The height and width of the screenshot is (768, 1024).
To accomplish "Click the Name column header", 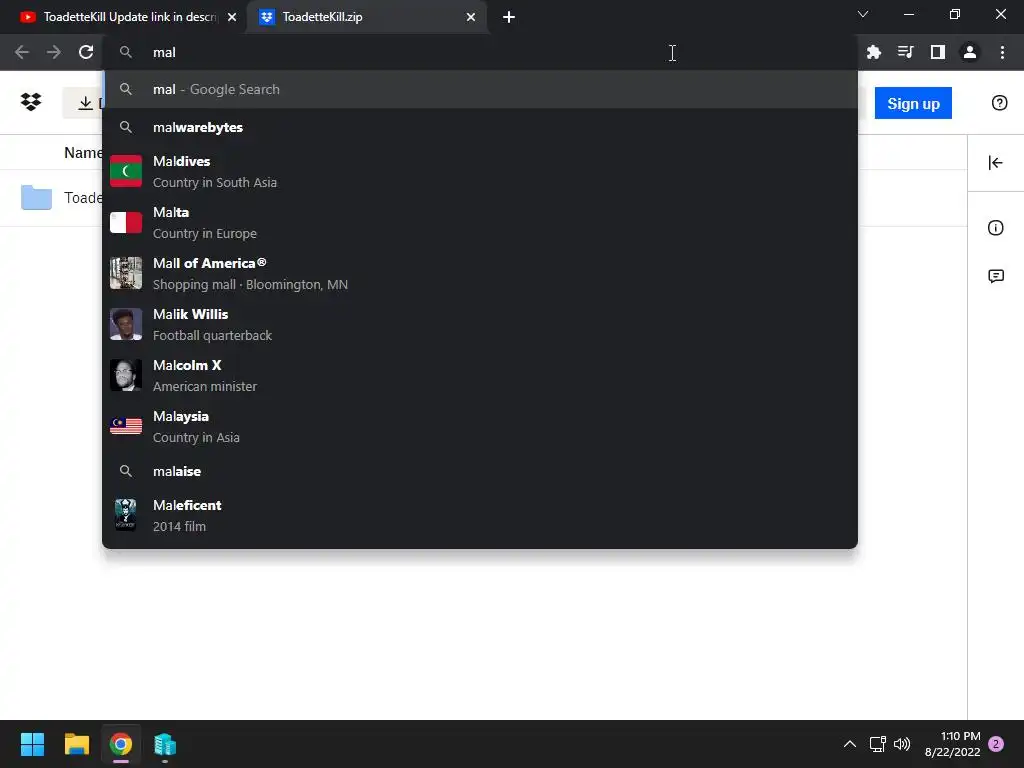I will point(83,153).
